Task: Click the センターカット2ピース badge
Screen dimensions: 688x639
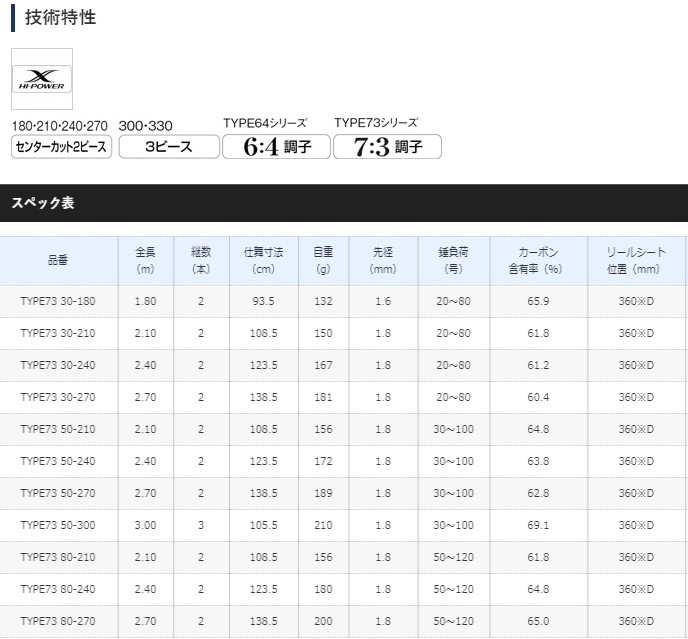Action: [59, 146]
